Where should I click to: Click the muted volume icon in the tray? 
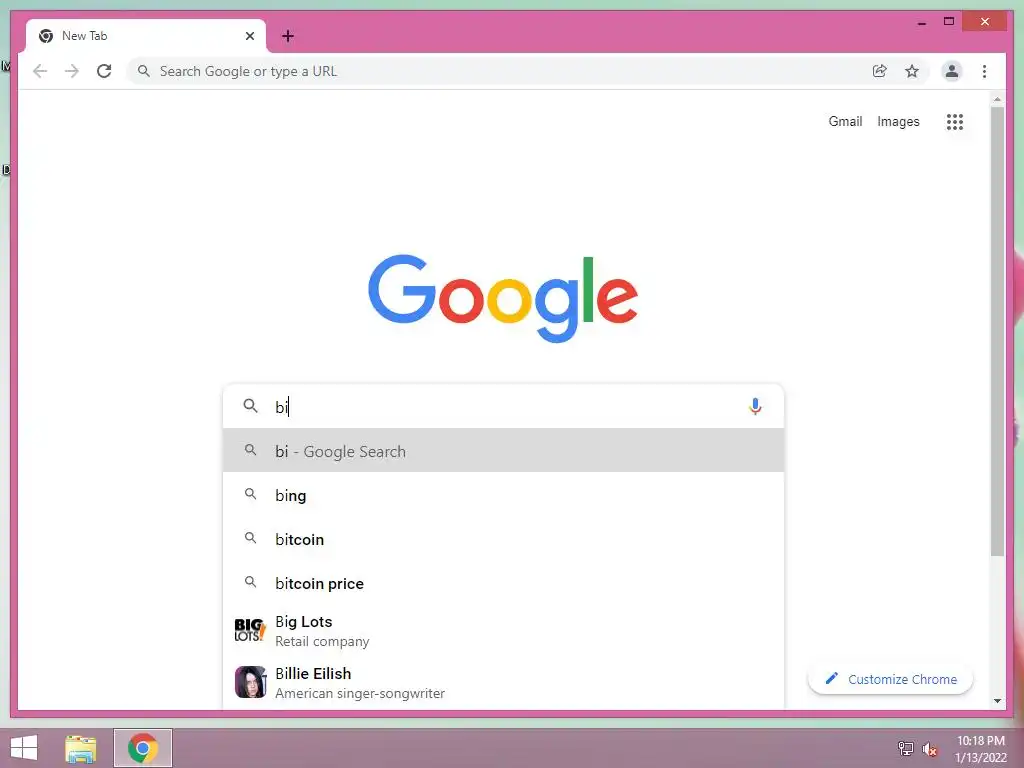pos(930,749)
